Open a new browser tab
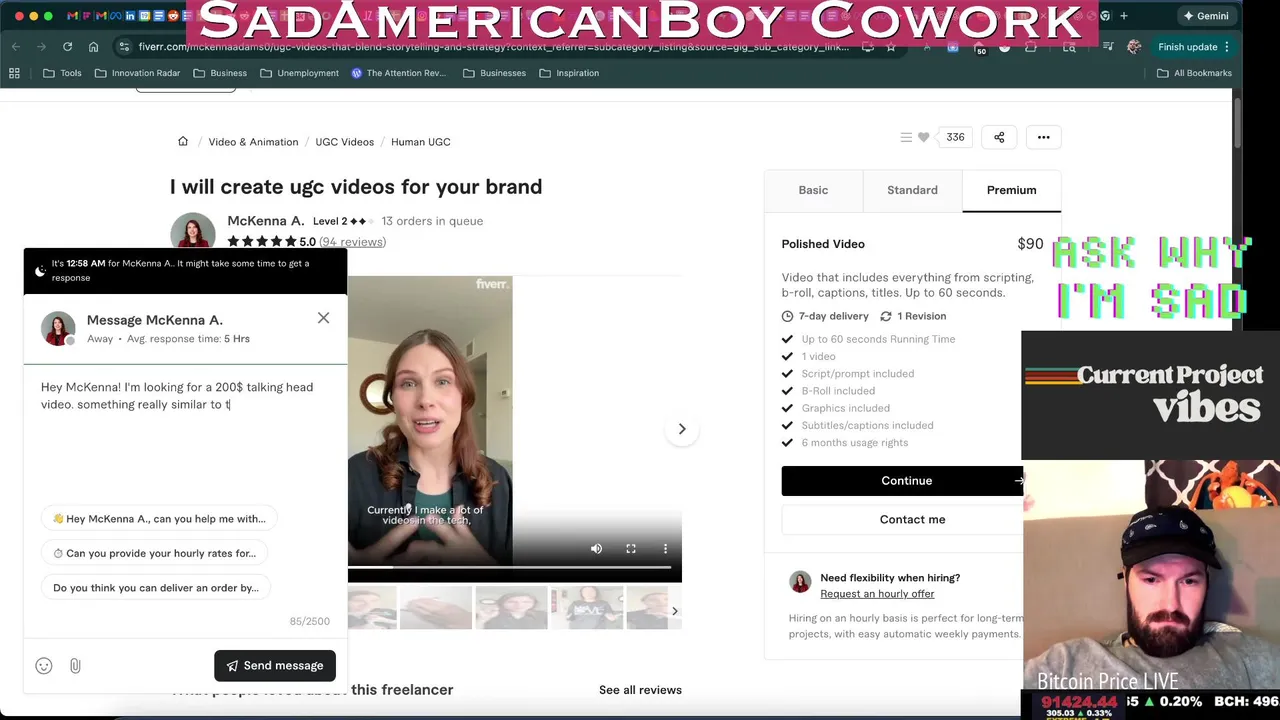Image resolution: width=1280 pixels, height=720 pixels. click(x=1124, y=16)
